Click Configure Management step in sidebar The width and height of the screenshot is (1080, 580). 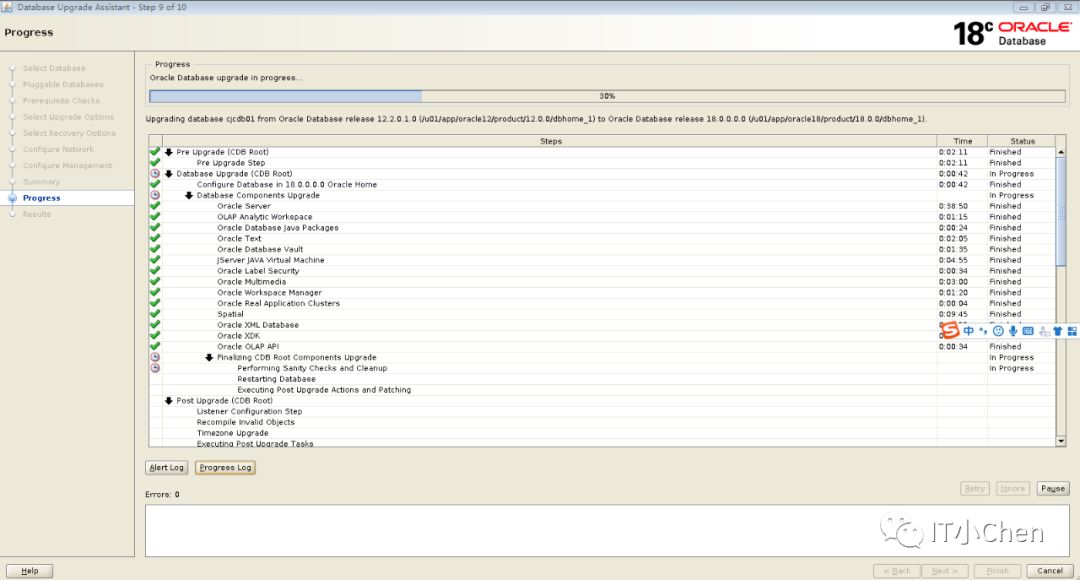(x=68, y=165)
